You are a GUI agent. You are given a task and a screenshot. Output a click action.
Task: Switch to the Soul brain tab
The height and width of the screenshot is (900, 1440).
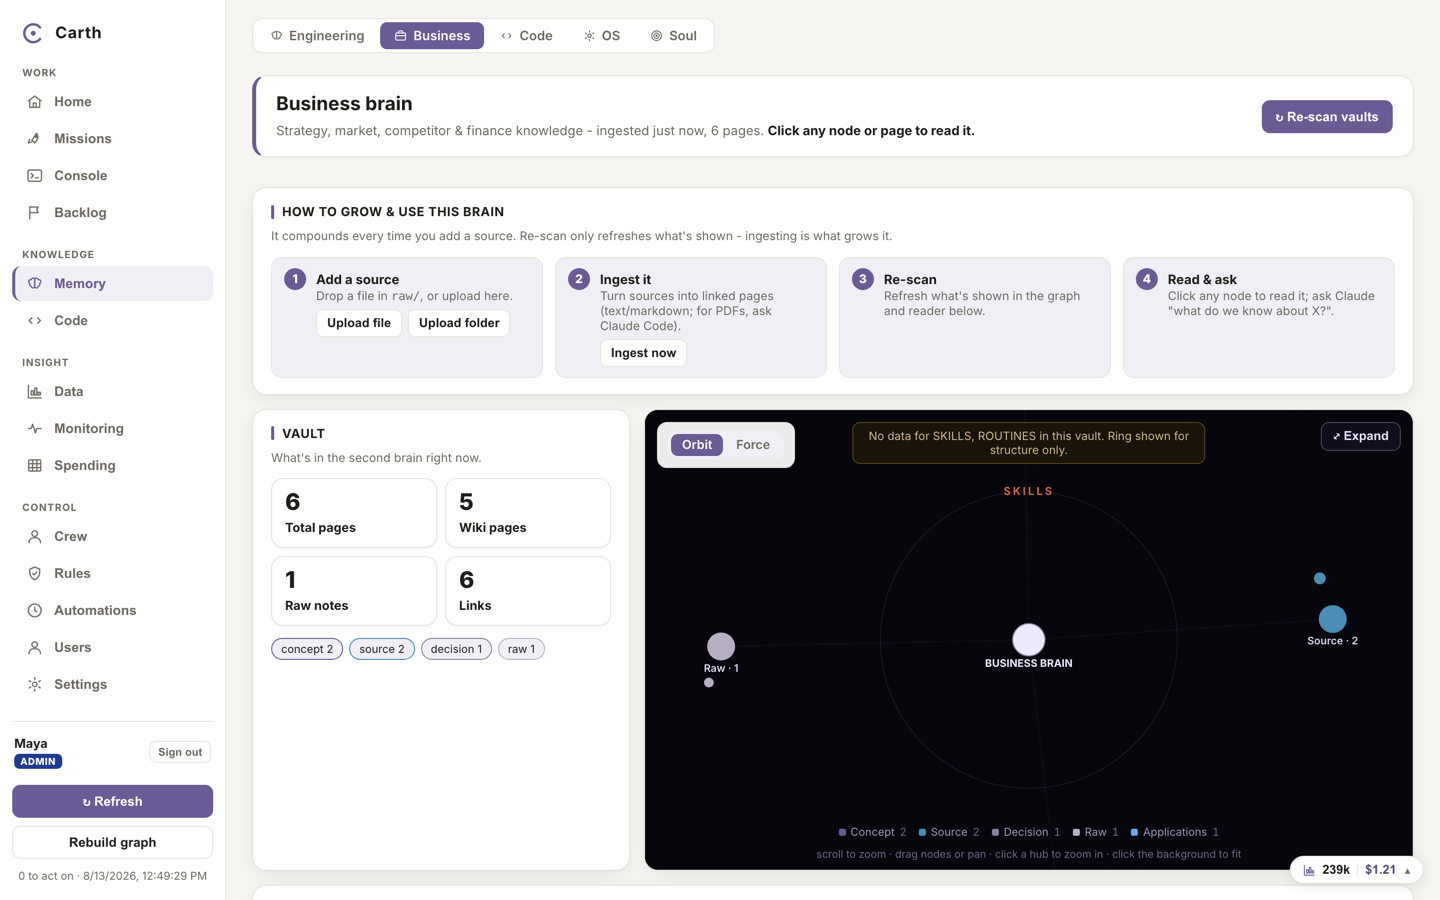coord(674,36)
